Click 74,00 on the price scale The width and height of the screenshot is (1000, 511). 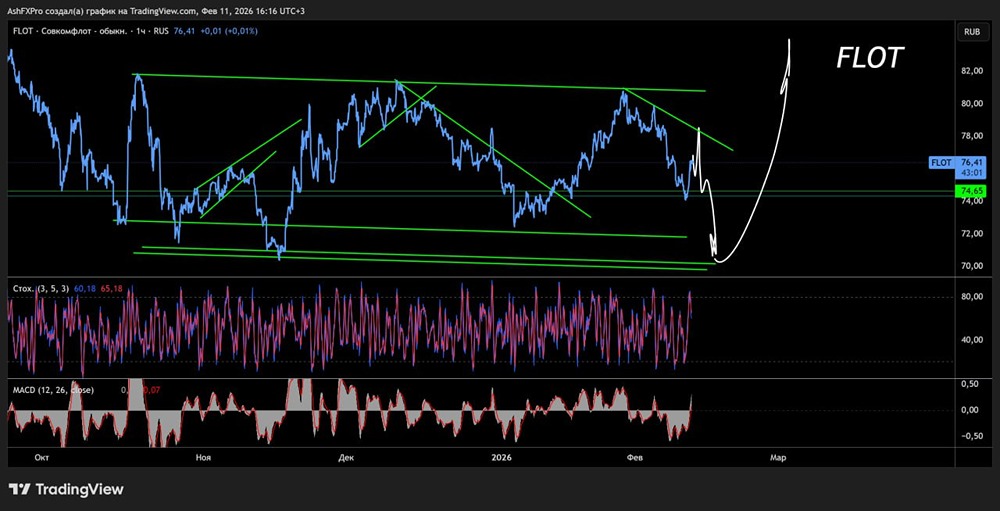(972, 201)
